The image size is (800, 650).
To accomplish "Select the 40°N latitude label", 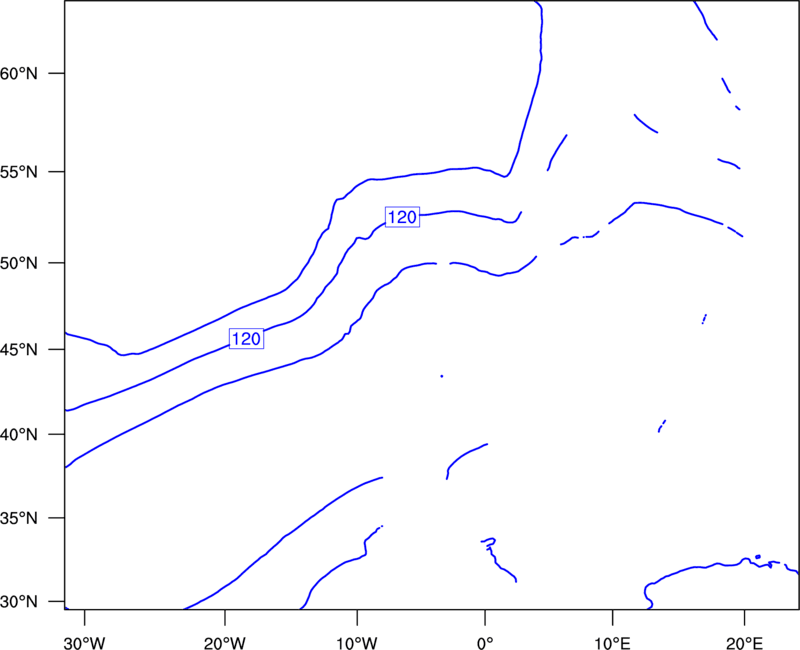I will 19,435.
